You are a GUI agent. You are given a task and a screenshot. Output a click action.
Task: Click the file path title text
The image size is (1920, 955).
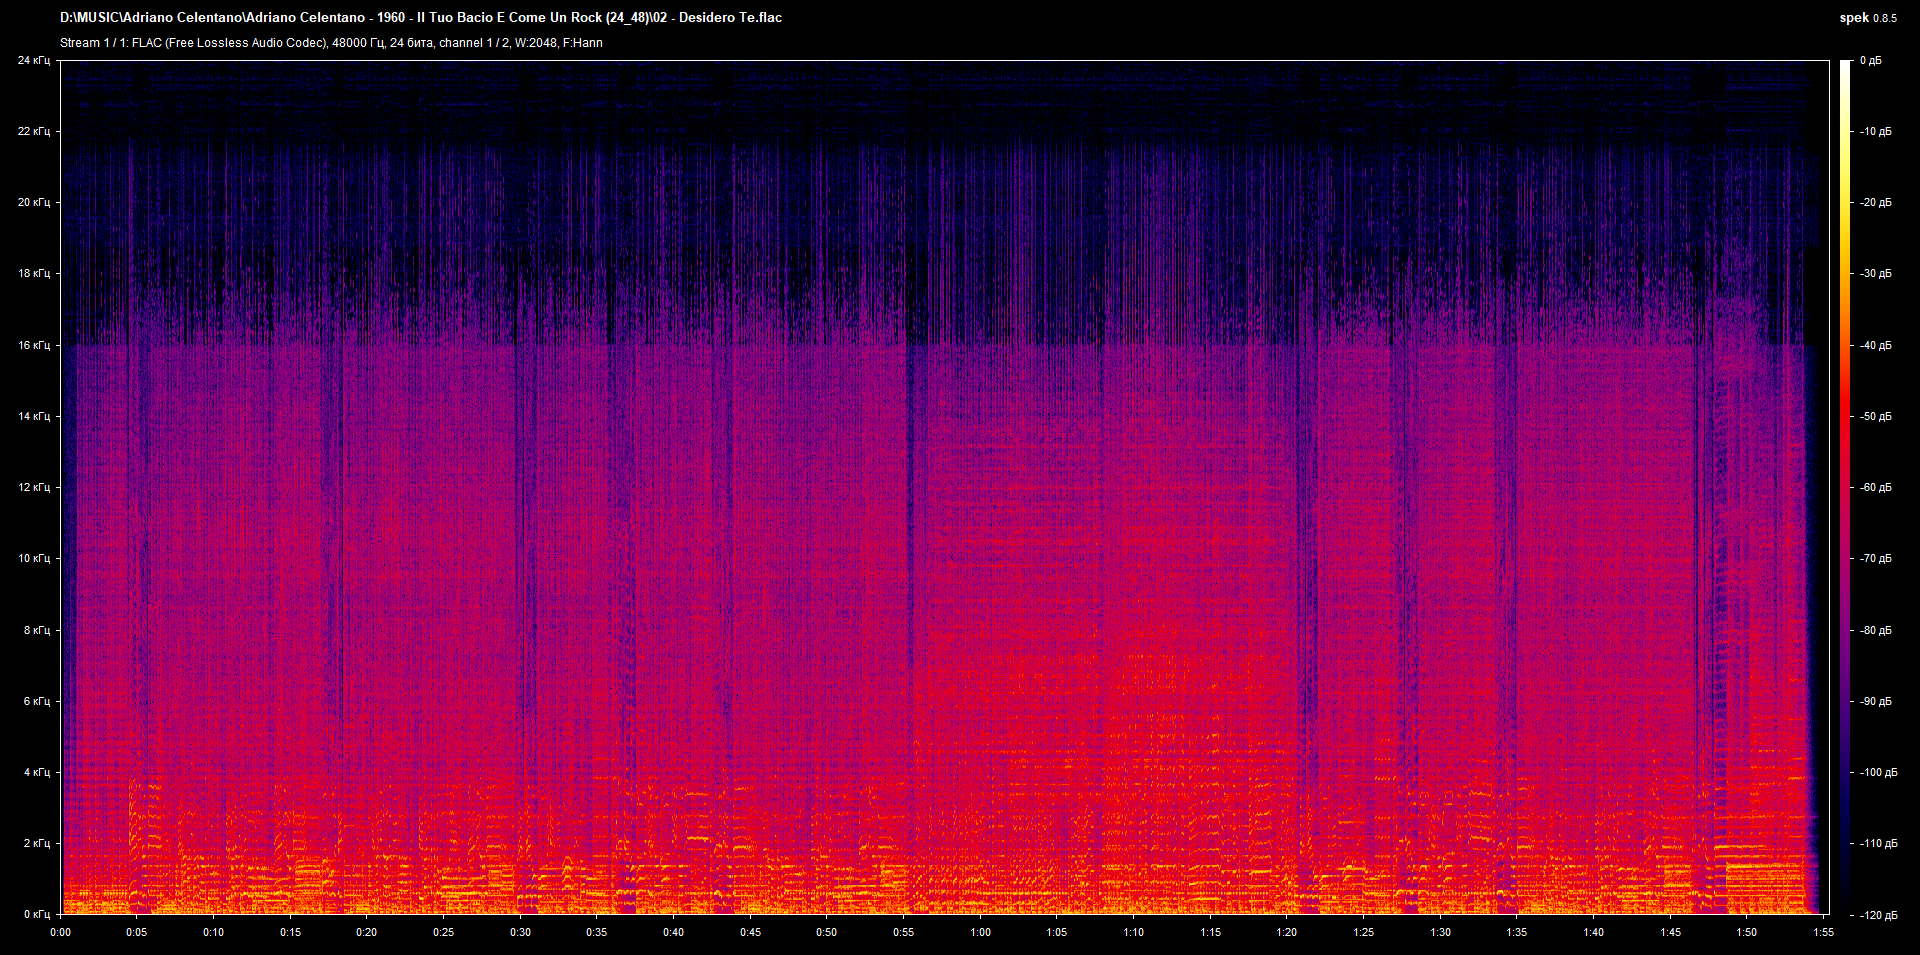(421, 17)
